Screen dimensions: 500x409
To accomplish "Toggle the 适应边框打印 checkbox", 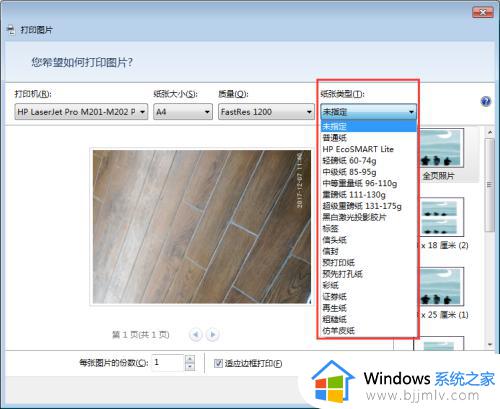I will [x=218, y=363].
